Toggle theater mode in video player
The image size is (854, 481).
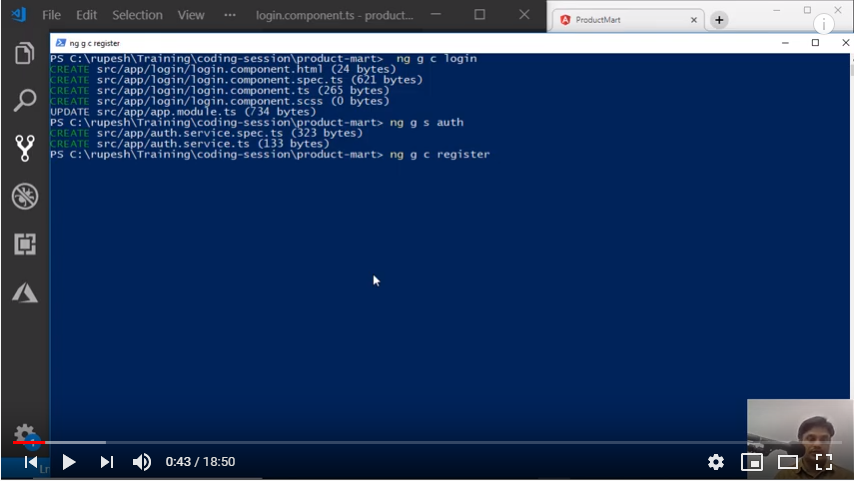pyautogui.click(x=788, y=462)
